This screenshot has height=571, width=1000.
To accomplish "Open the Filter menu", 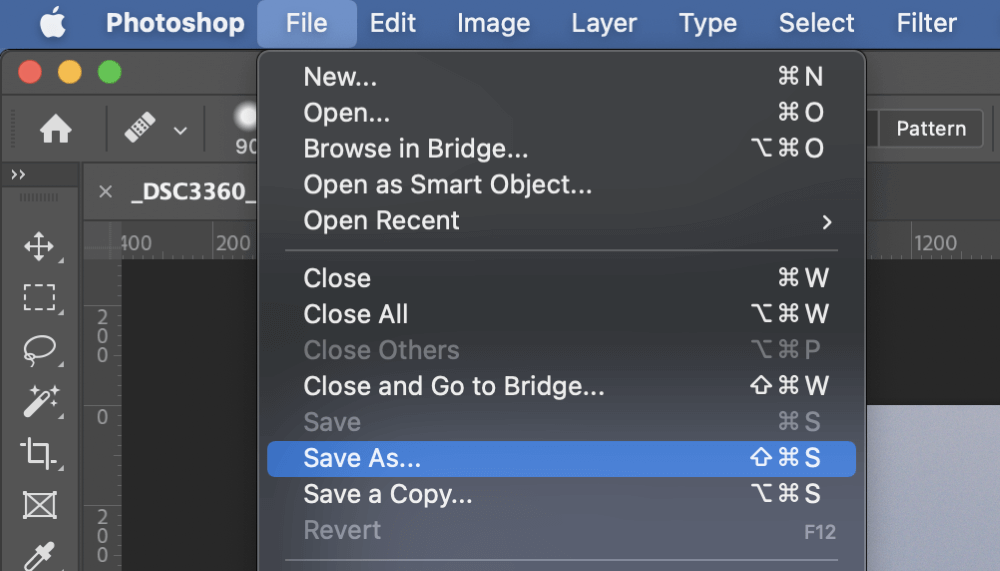I will 926,24.
